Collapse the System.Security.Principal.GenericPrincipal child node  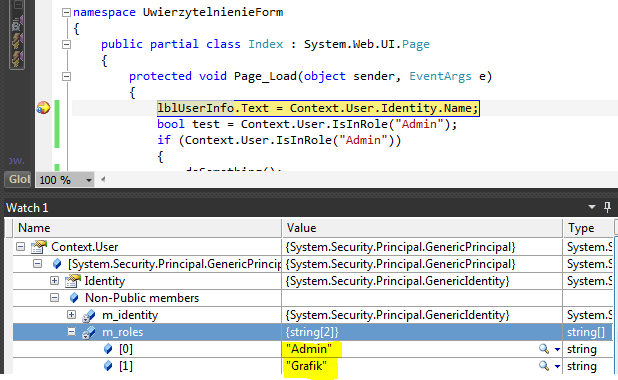37,264
